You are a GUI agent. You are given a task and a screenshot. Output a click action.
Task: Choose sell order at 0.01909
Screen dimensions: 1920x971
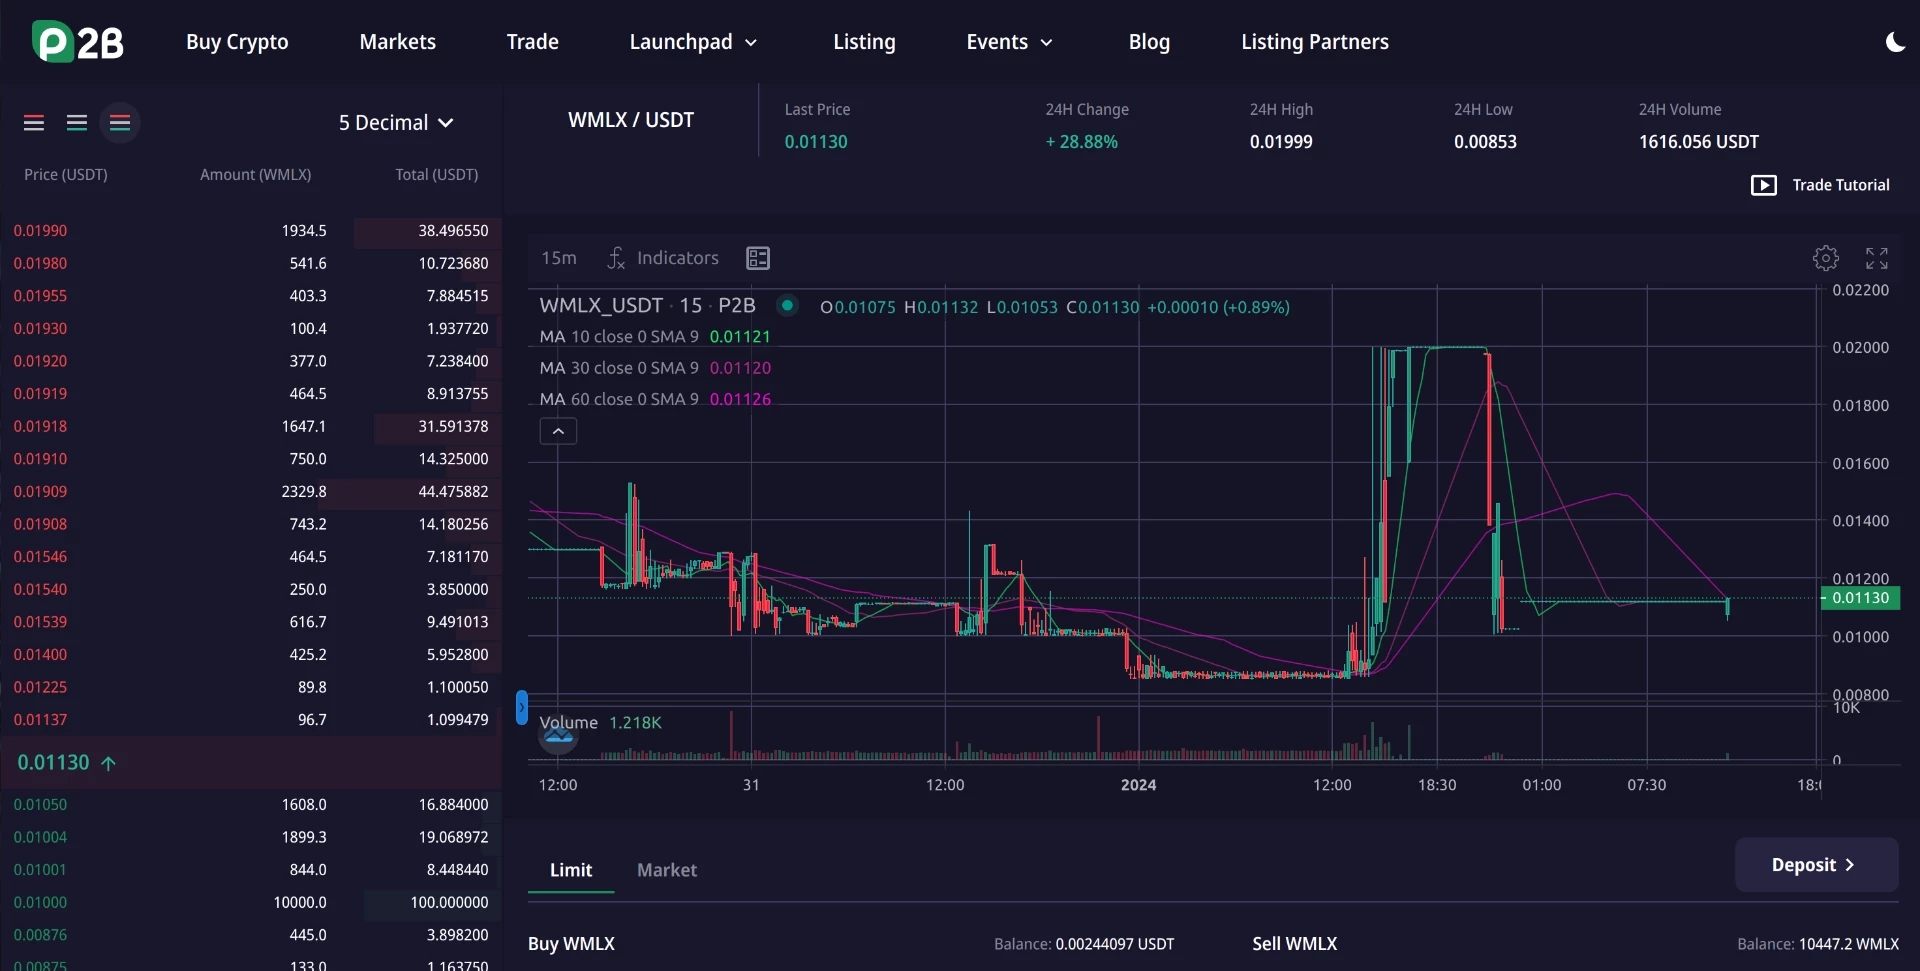251,492
